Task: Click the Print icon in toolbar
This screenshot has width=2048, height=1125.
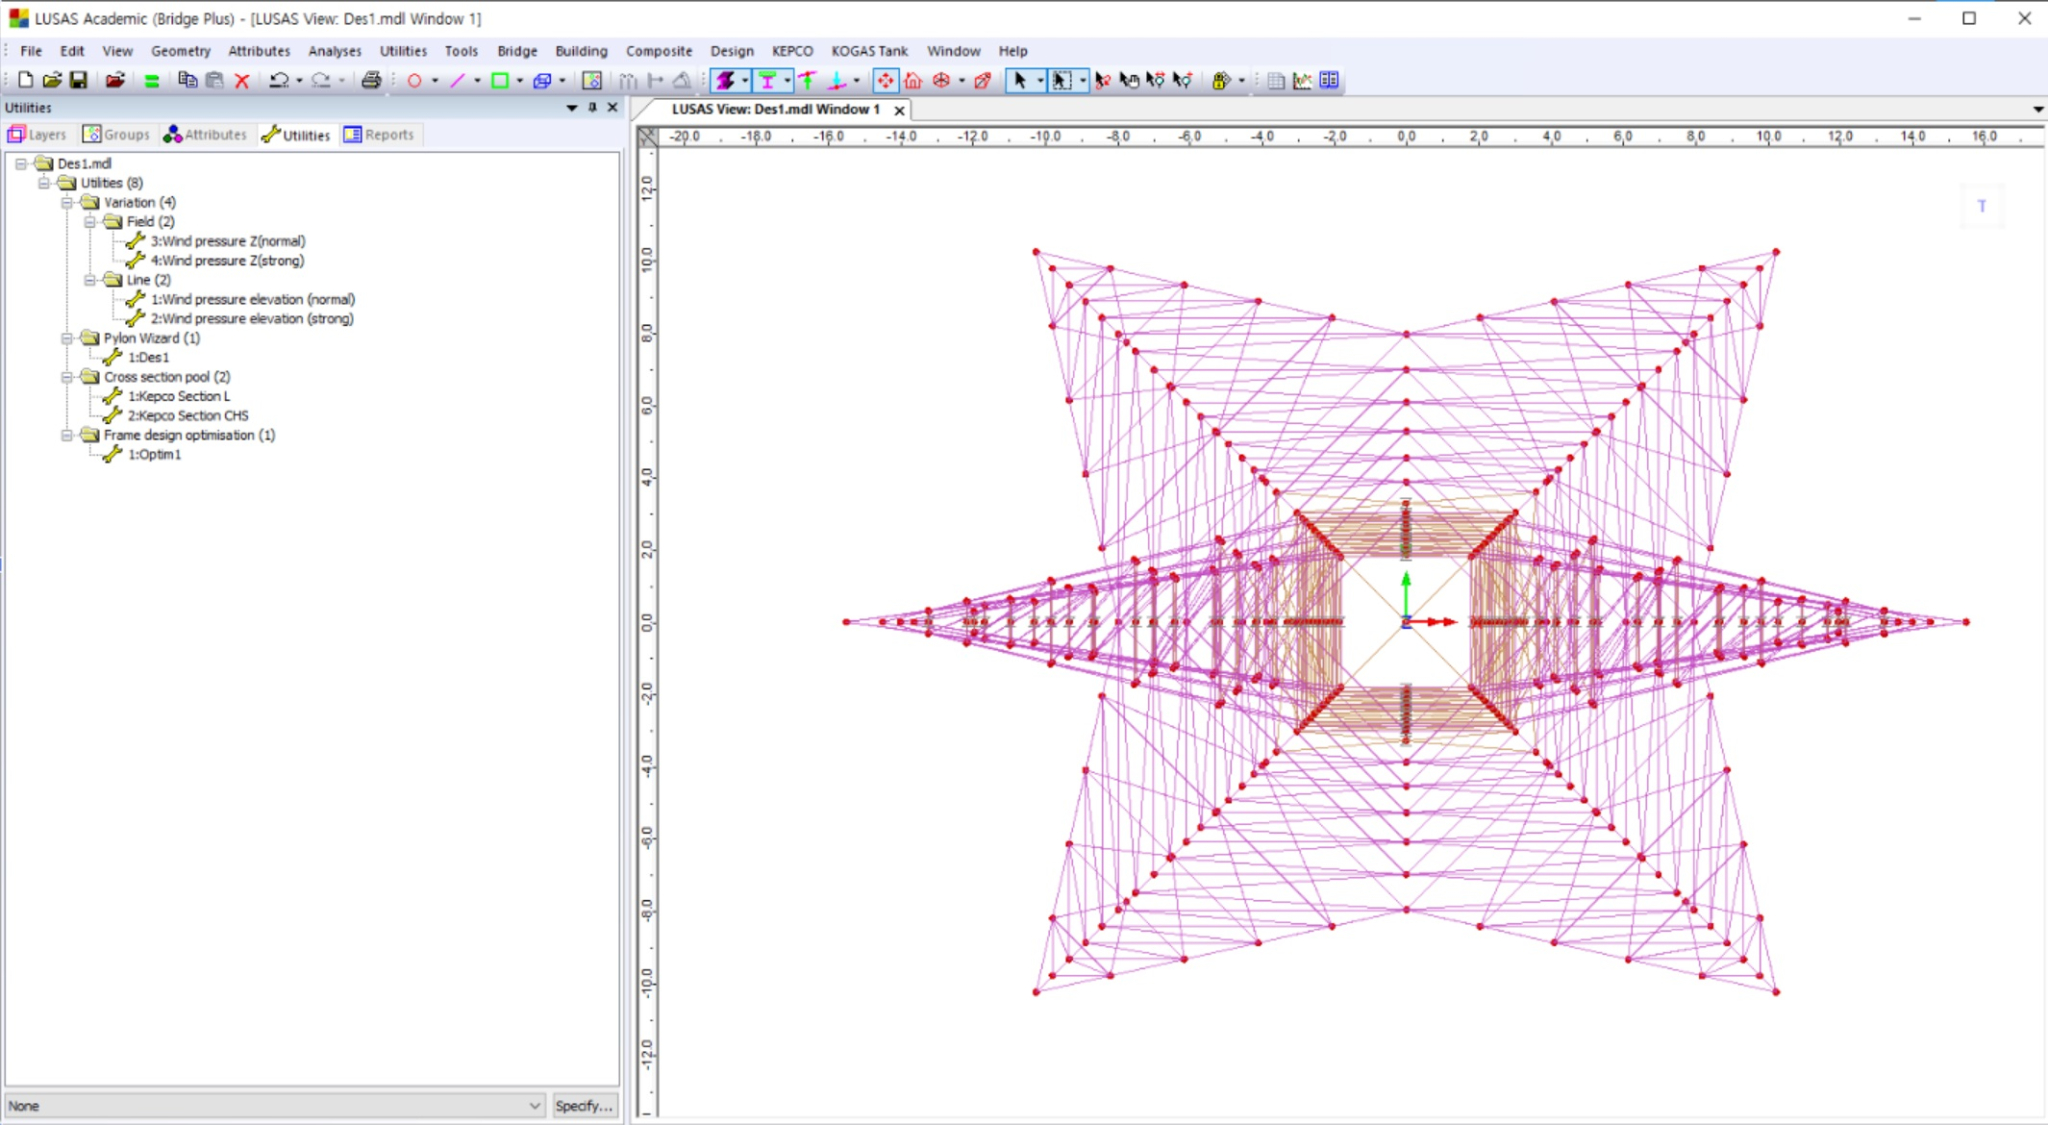Action: pos(371,80)
